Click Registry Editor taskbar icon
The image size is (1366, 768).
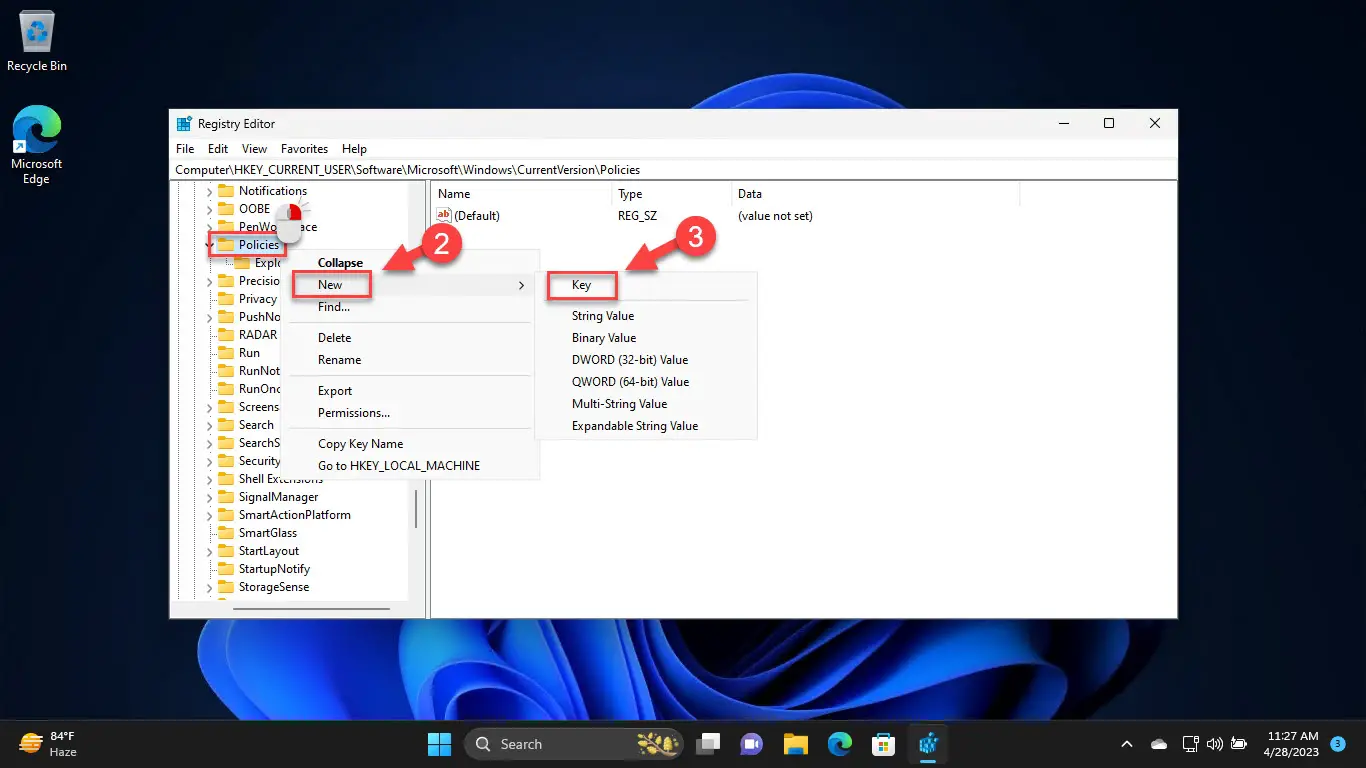pyautogui.click(x=927, y=744)
